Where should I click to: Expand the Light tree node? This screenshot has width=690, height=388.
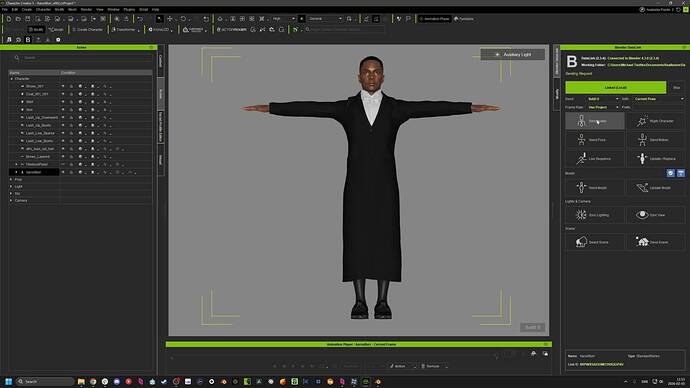point(11,187)
